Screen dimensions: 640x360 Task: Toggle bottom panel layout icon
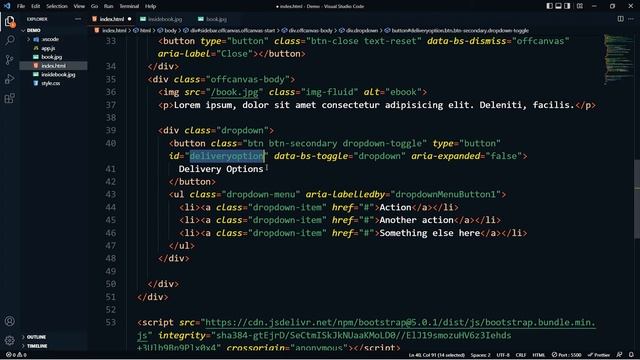click(x=558, y=6)
